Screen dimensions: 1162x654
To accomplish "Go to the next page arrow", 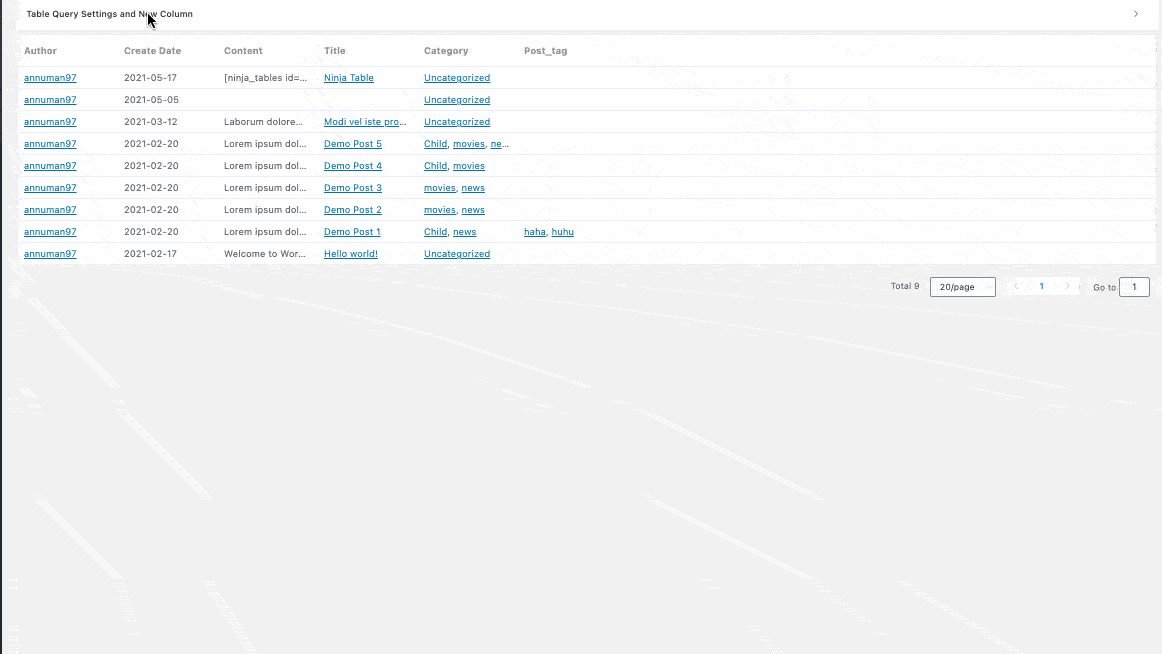I will 1067,287.
